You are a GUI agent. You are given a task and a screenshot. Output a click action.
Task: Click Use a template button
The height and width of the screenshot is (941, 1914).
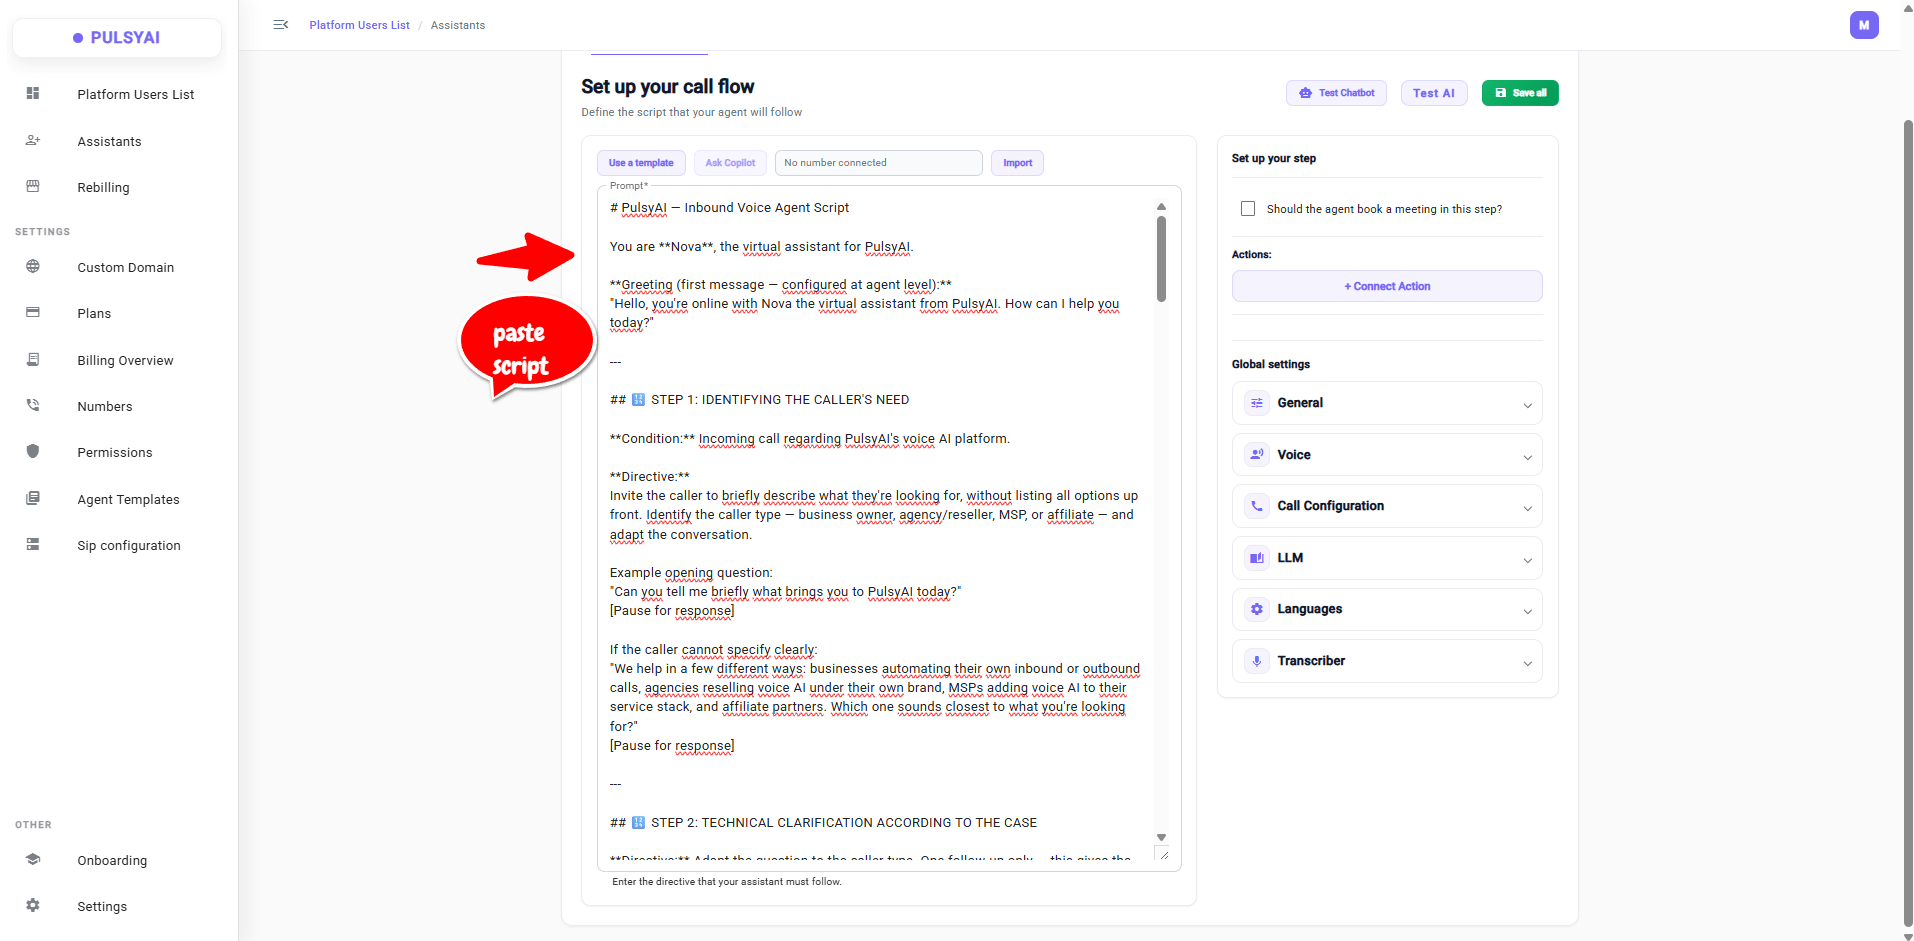(641, 163)
